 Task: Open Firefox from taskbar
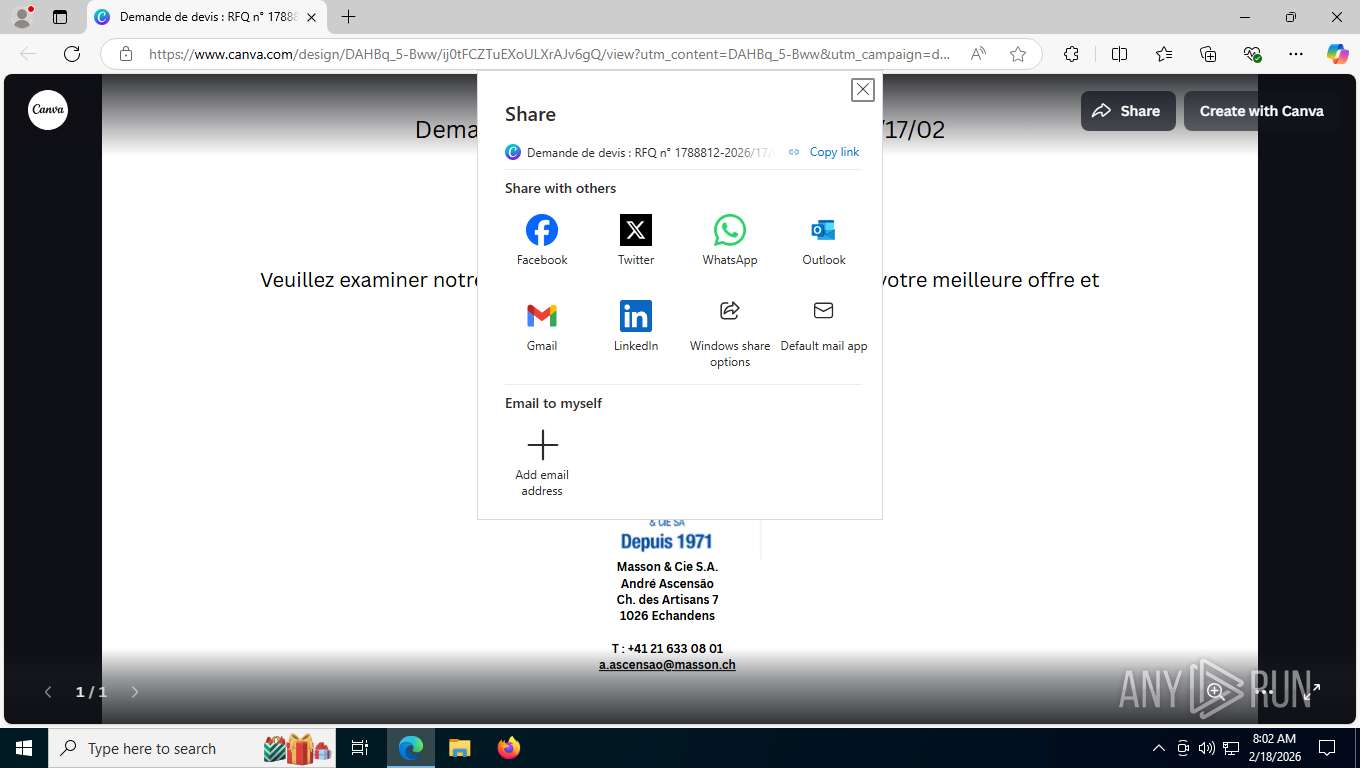click(509, 748)
